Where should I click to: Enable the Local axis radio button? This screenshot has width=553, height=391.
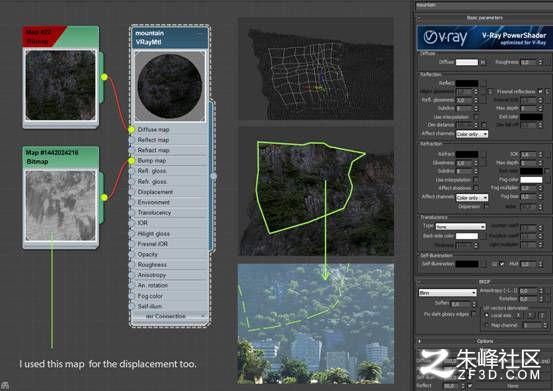click(487, 315)
